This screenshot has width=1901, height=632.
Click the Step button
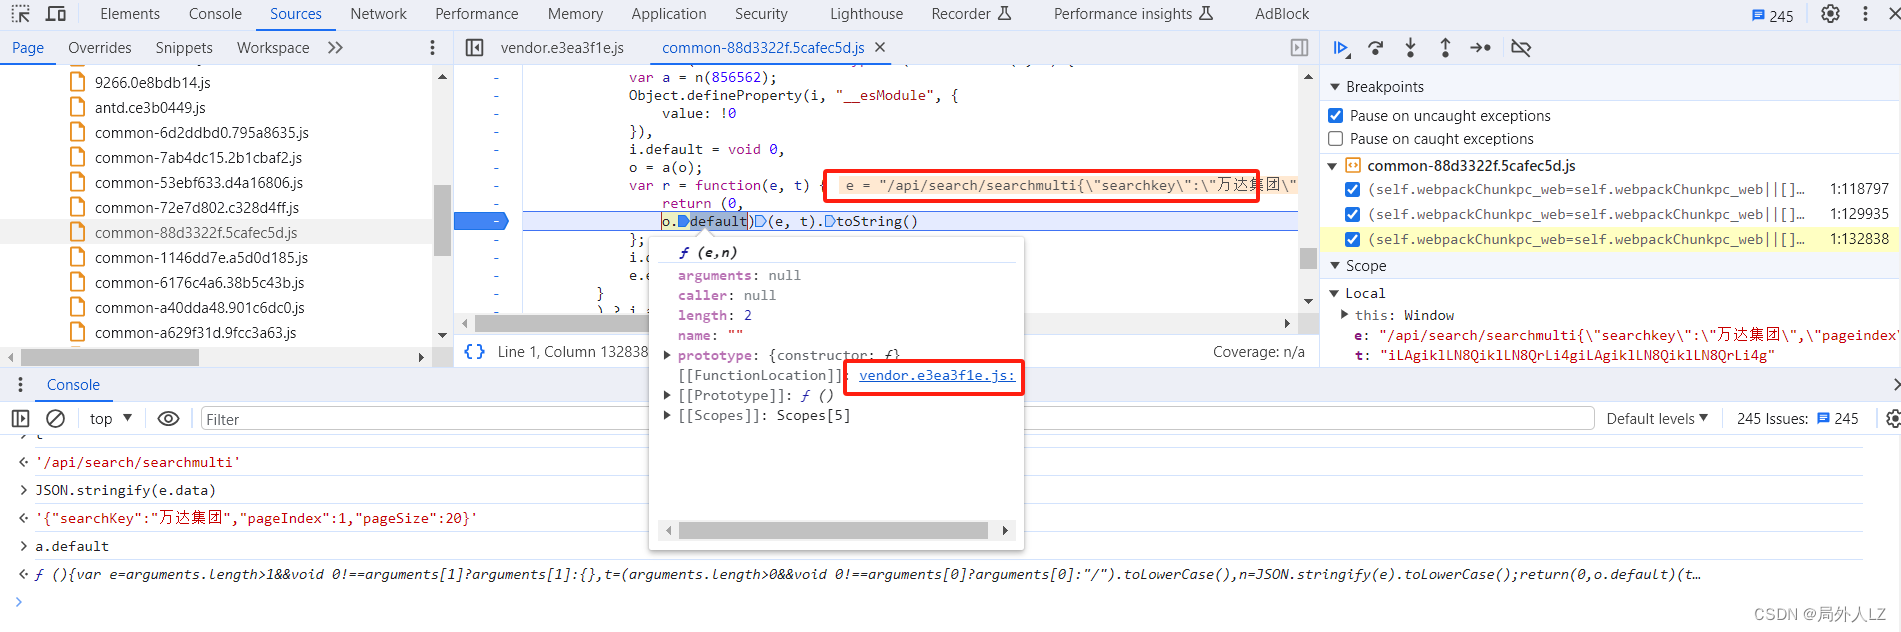click(1481, 47)
